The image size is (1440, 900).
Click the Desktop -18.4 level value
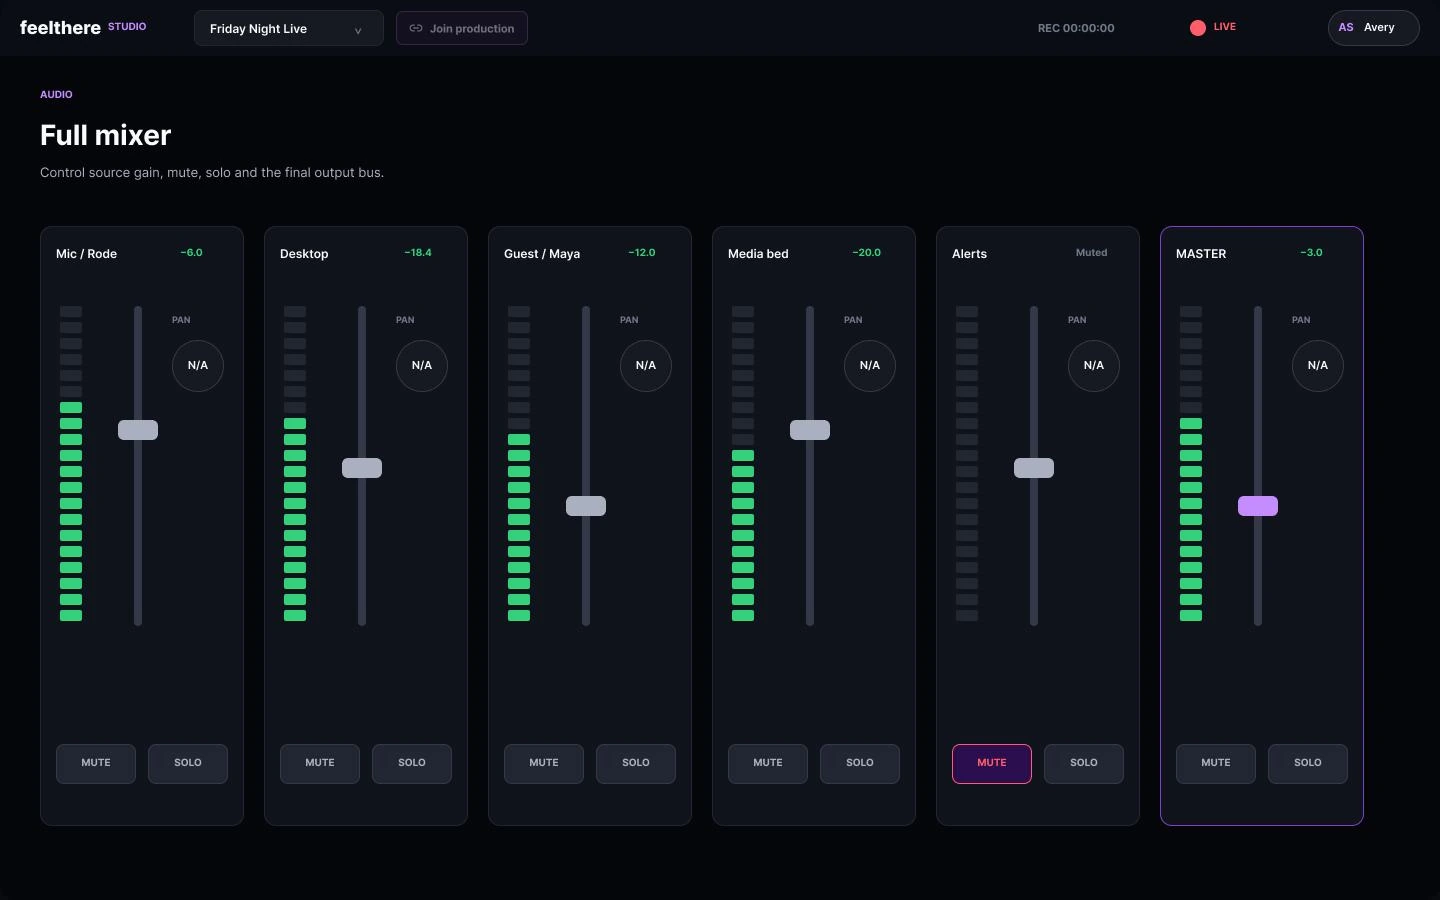[418, 253]
